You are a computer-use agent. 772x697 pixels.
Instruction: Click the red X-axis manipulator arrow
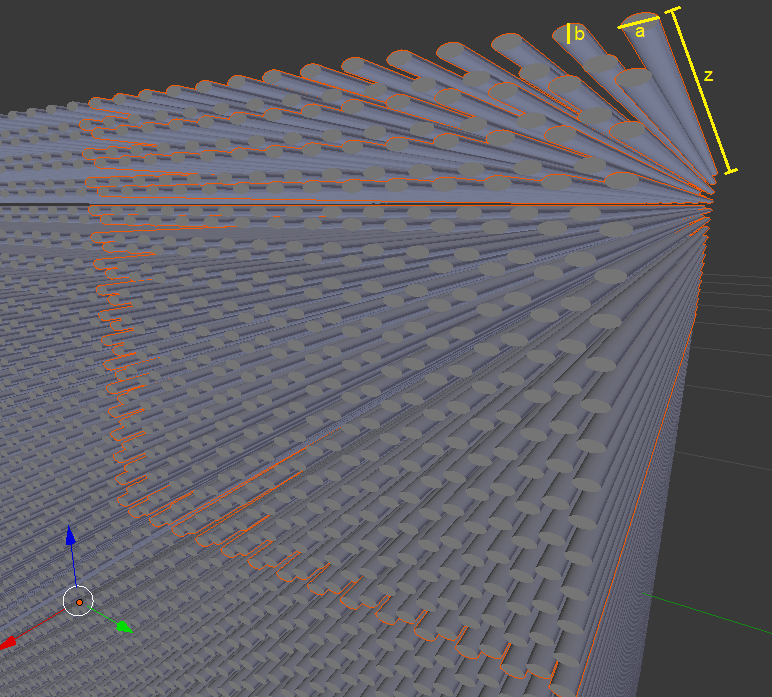pos(7,642)
